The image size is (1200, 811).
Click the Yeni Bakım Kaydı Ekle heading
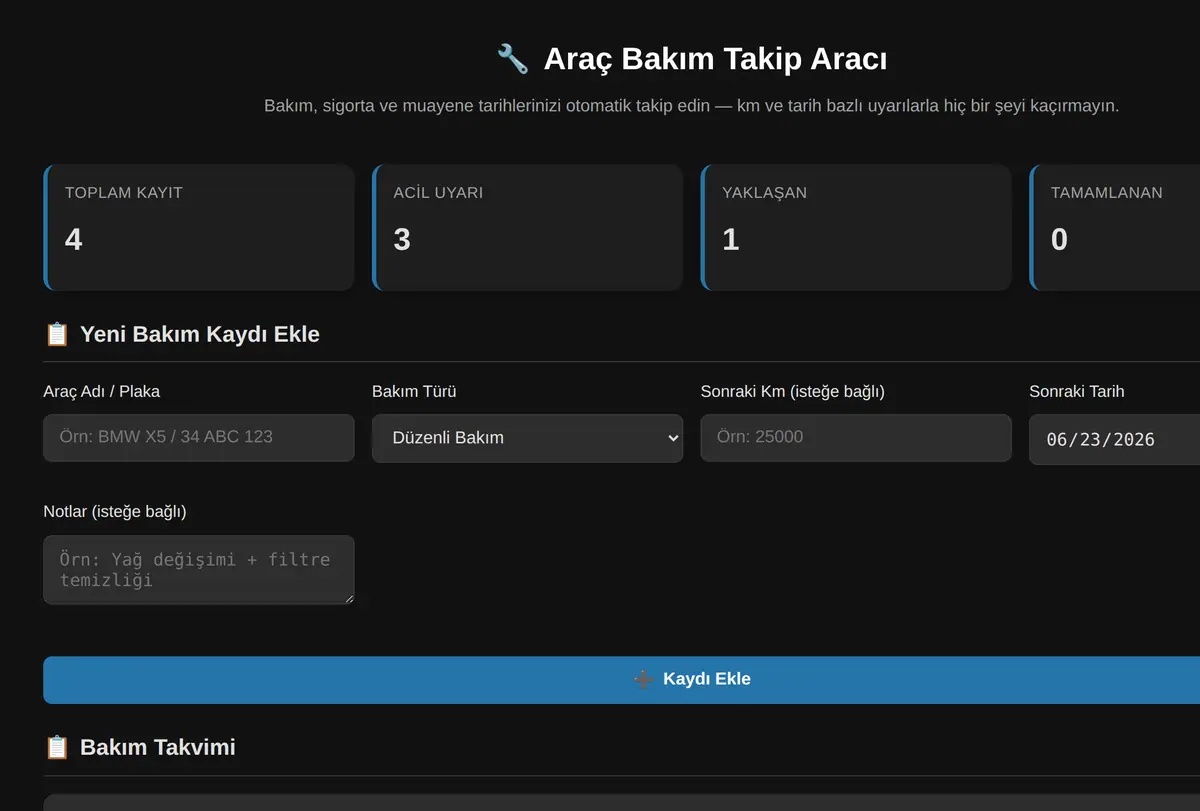pos(200,334)
